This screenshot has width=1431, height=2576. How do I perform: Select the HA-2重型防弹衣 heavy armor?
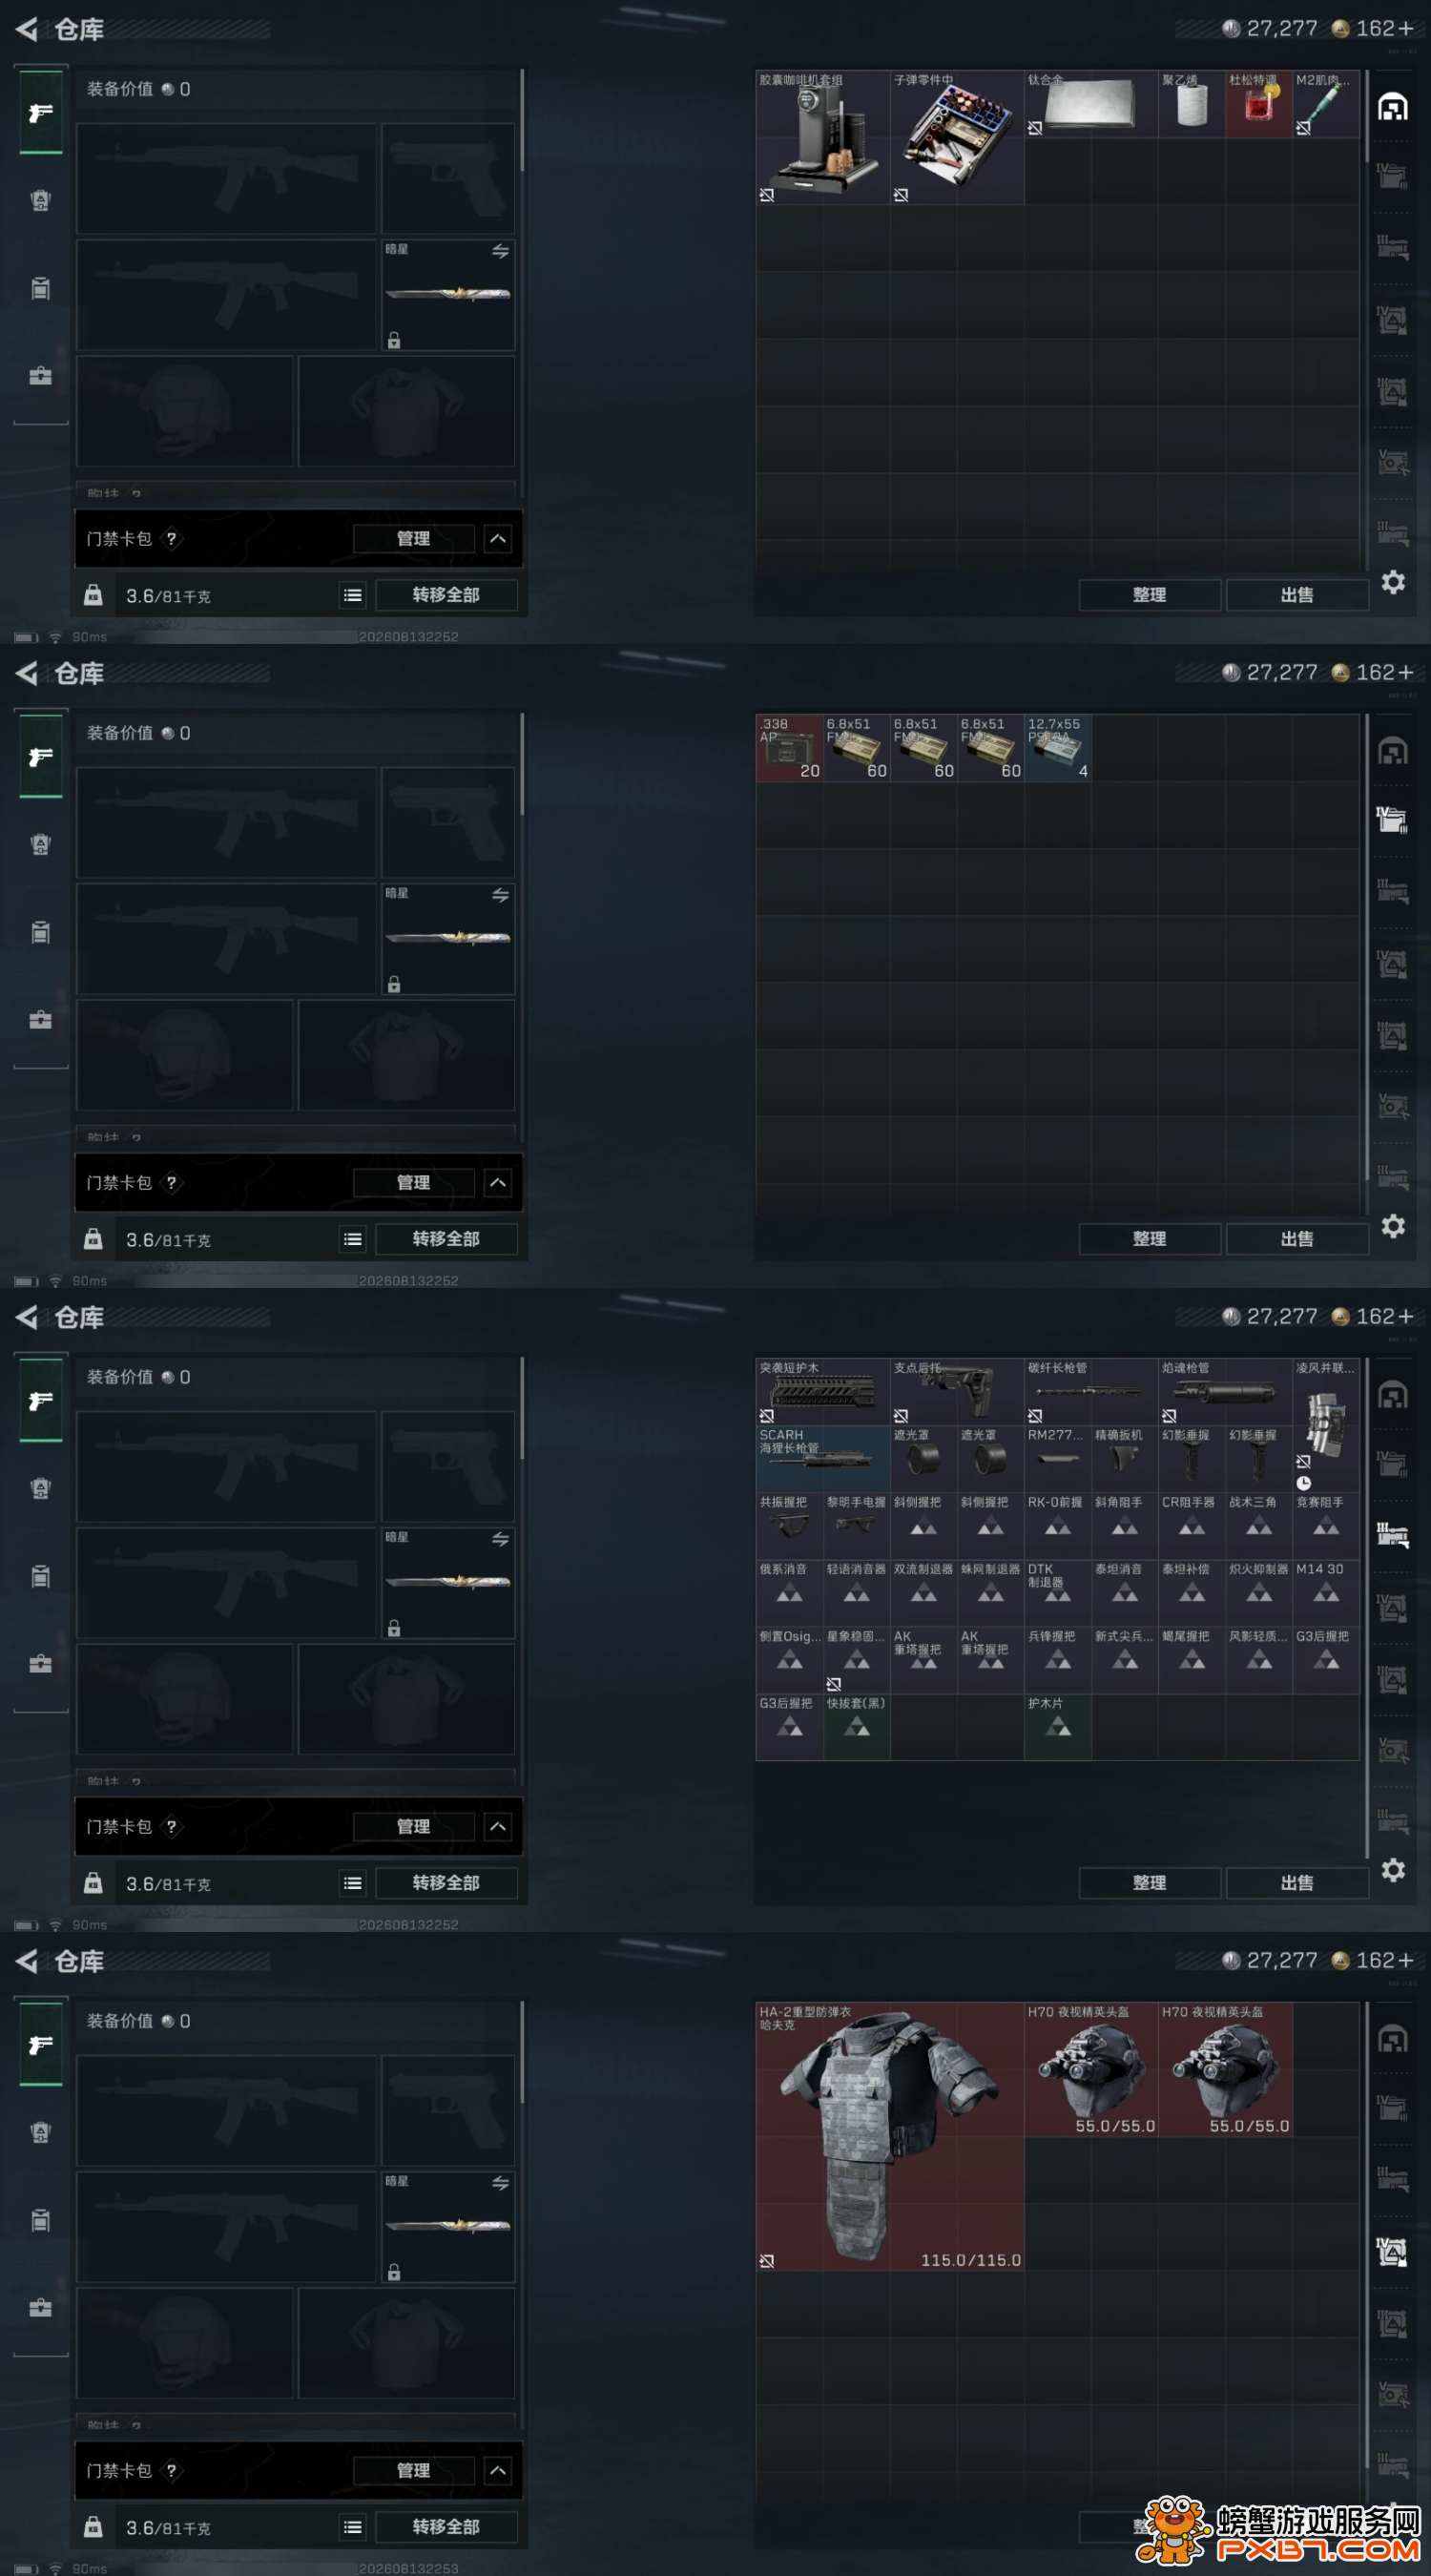click(x=890, y=2137)
